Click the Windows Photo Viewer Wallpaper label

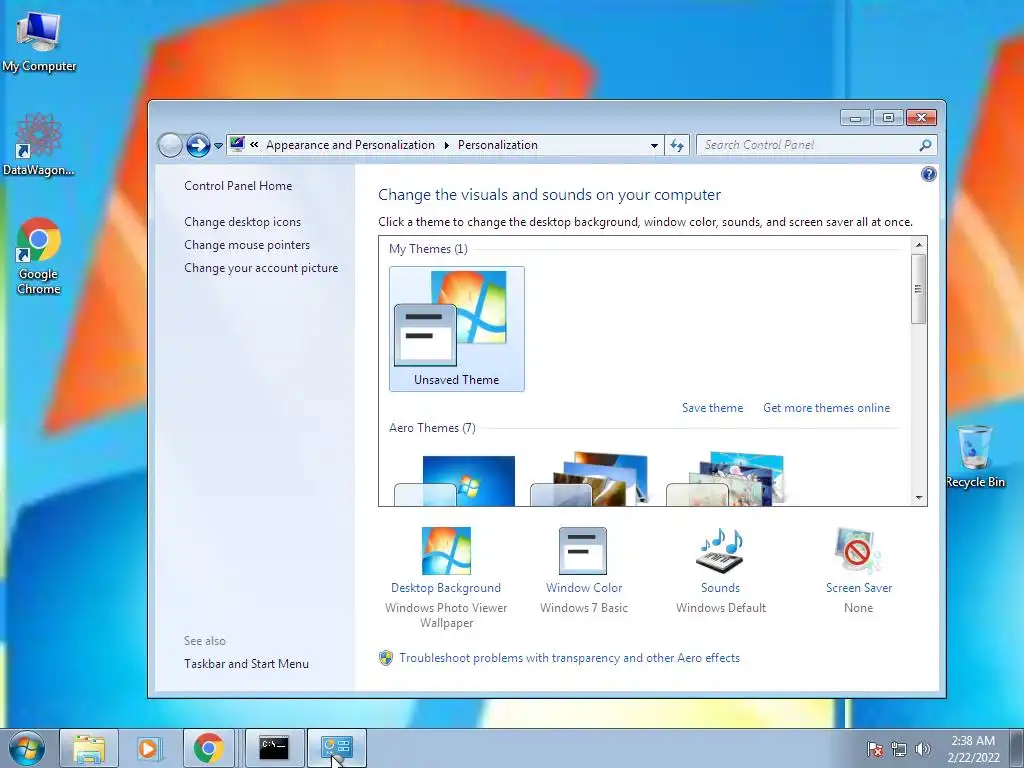click(446, 615)
